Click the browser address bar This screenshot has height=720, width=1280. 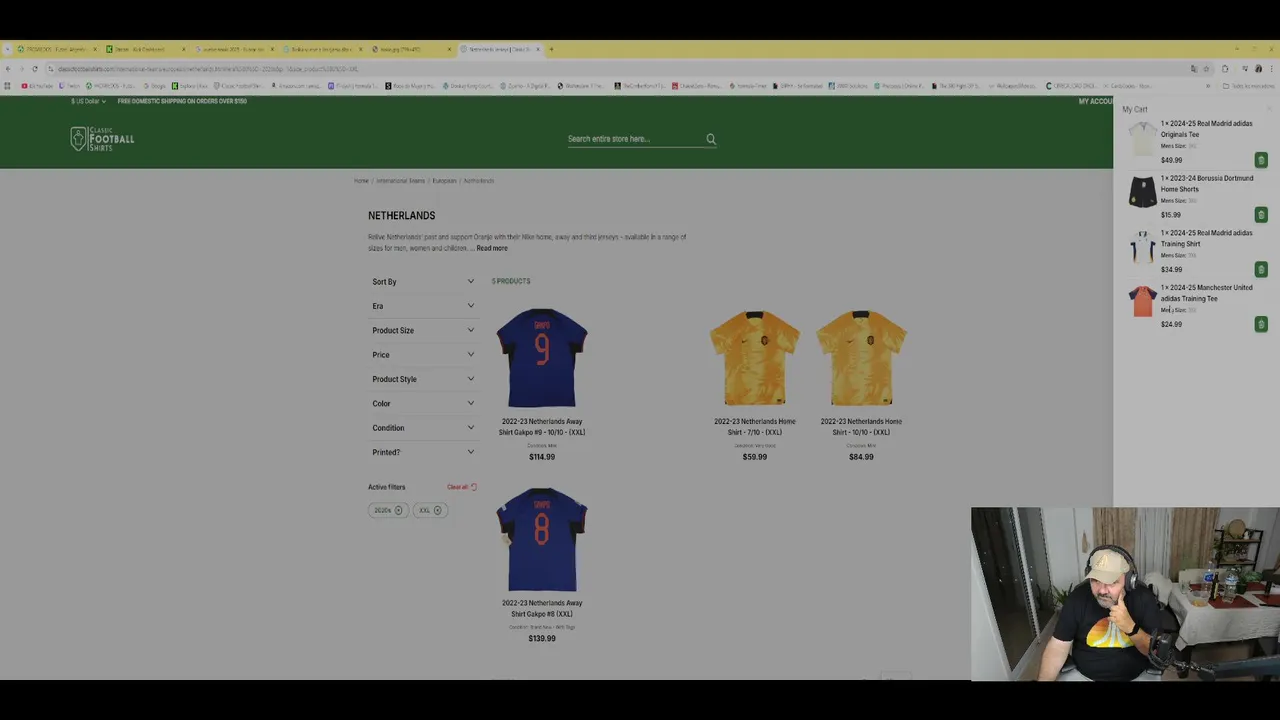(x=620, y=69)
